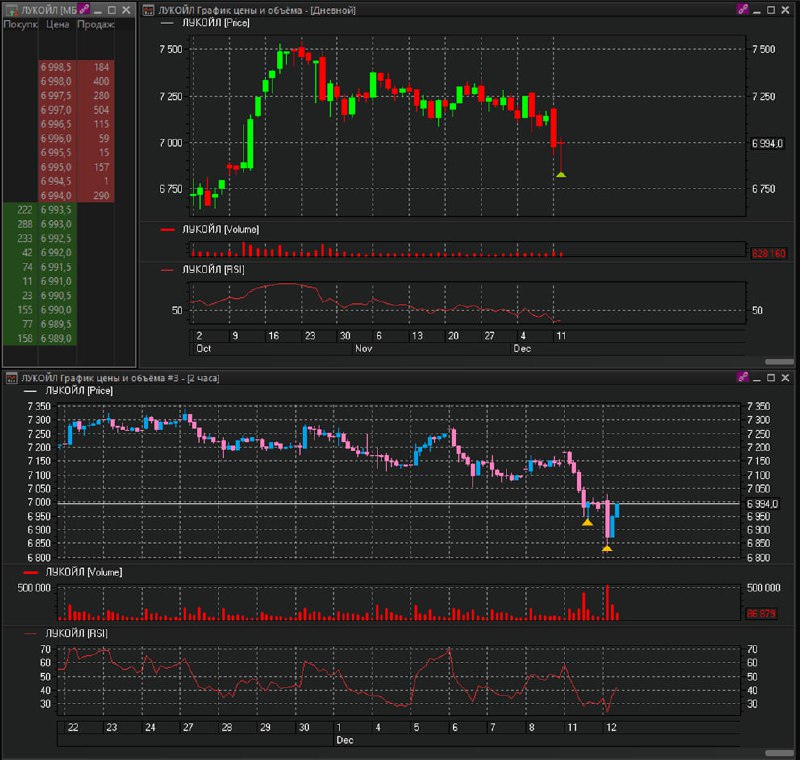The image size is (800, 760).
Task: Close the order book window
Action: (x=126, y=10)
